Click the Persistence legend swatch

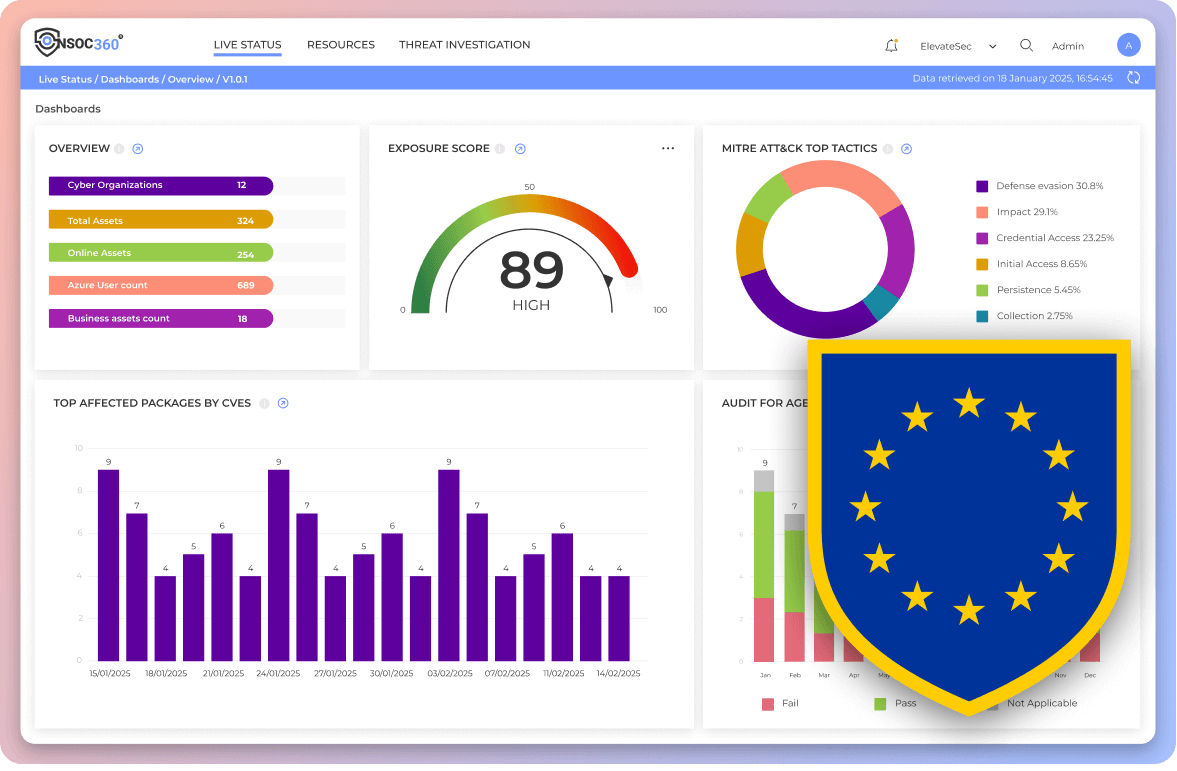[982, 290]
